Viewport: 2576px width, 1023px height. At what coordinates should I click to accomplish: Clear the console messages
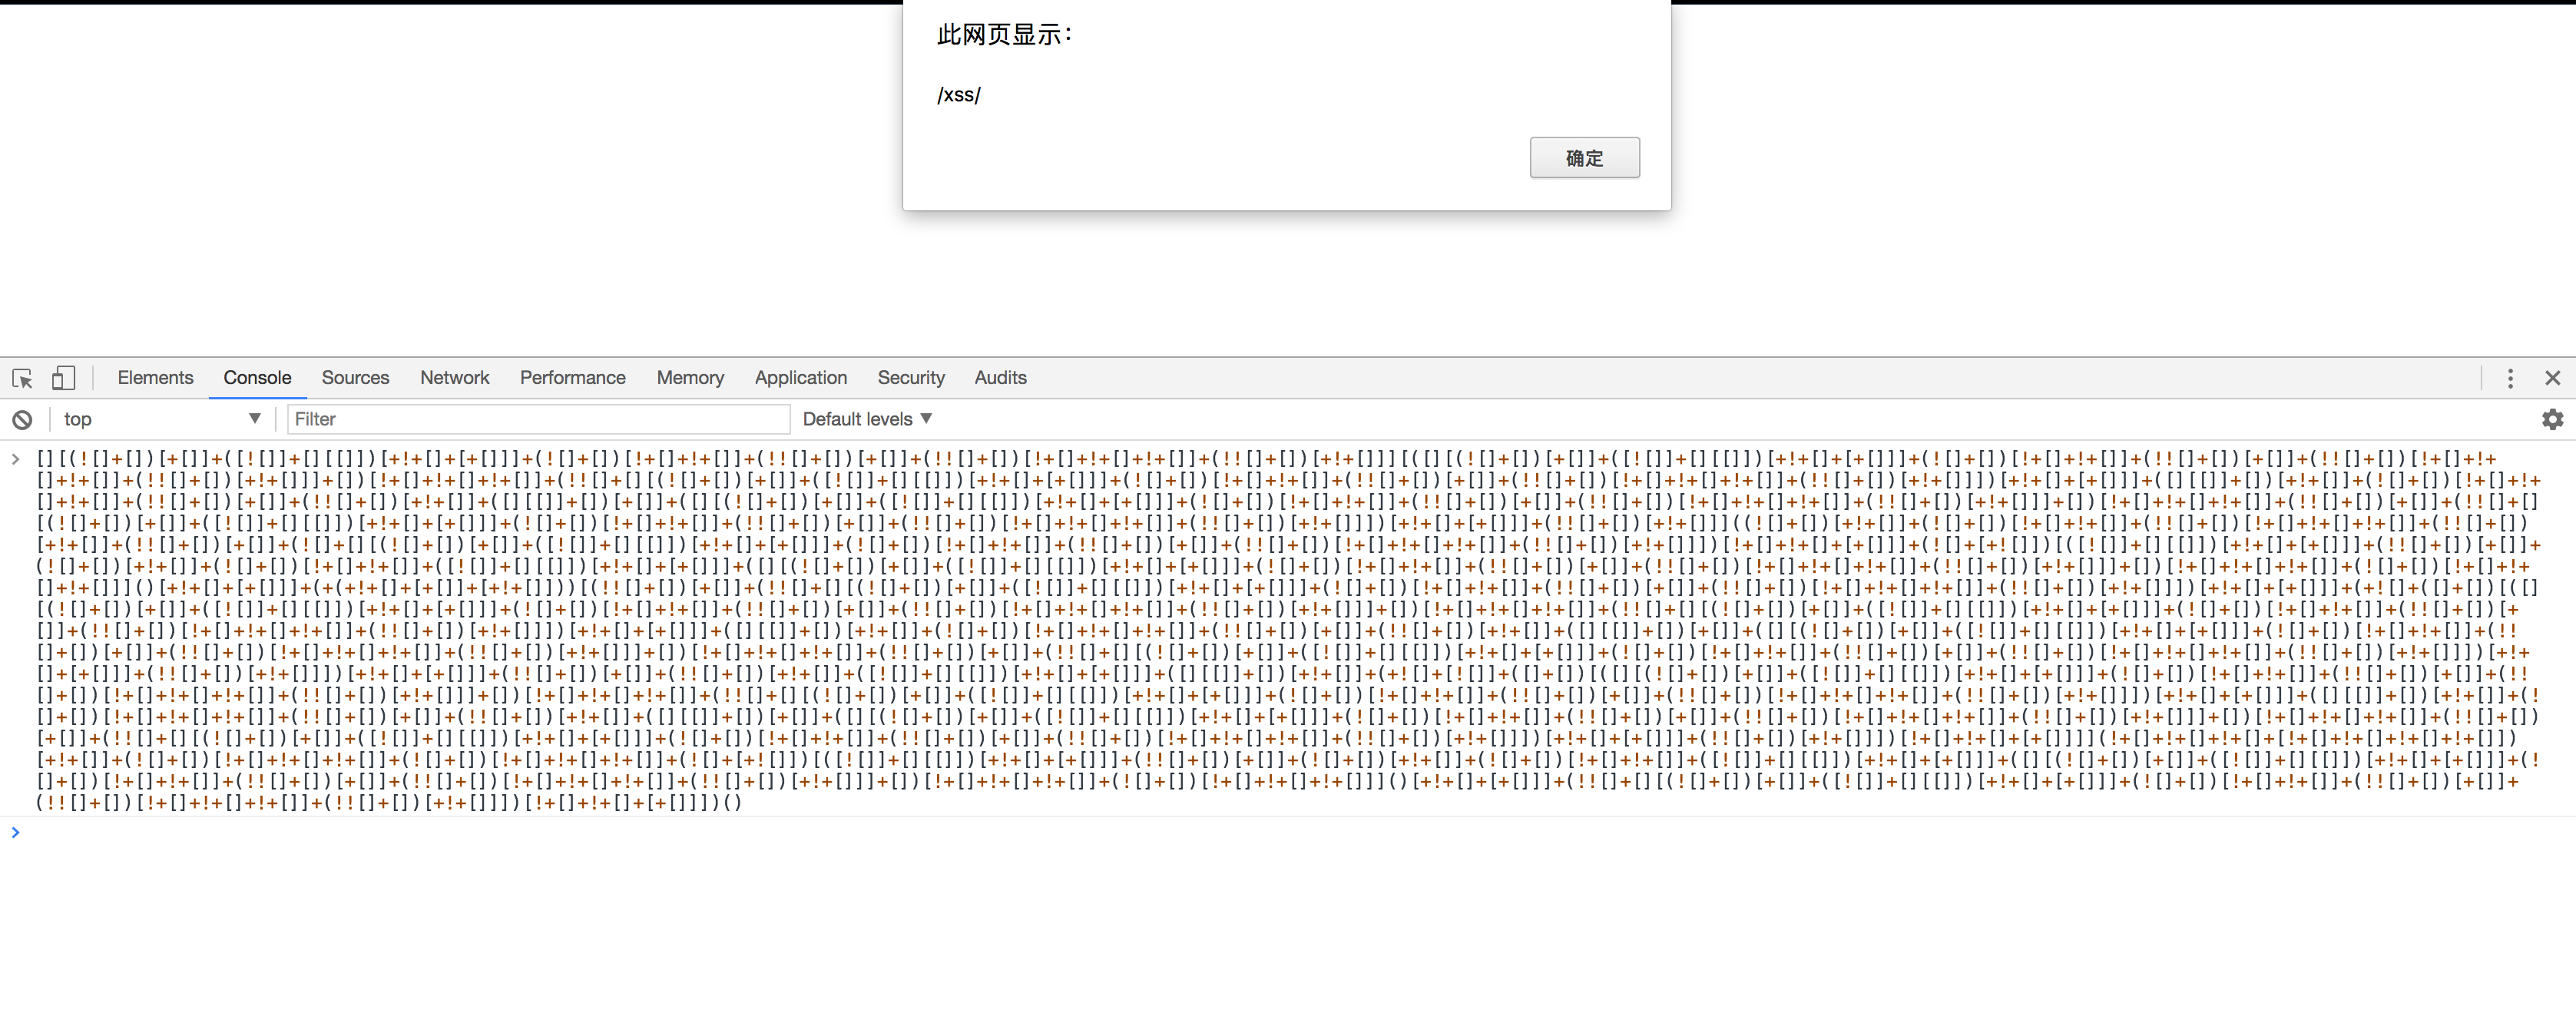[x=22, y=419]
